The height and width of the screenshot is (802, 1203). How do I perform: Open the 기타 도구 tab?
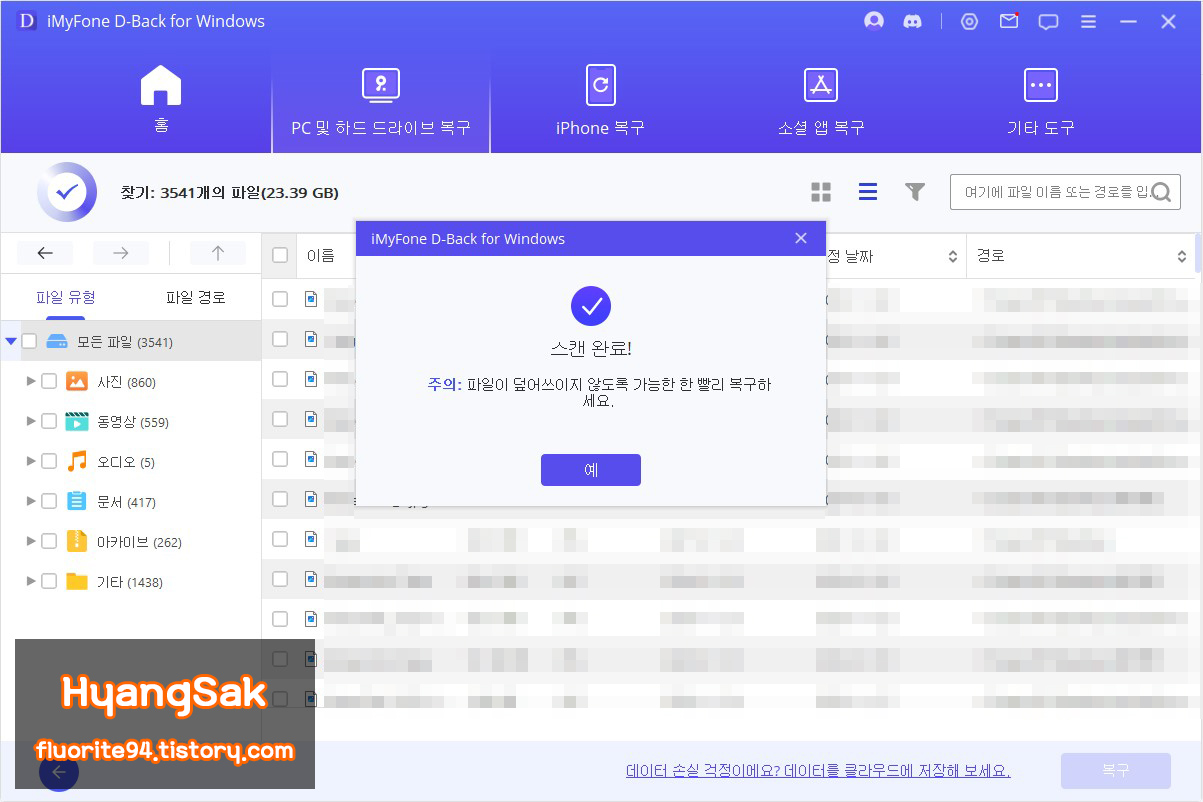point(1041,100)
